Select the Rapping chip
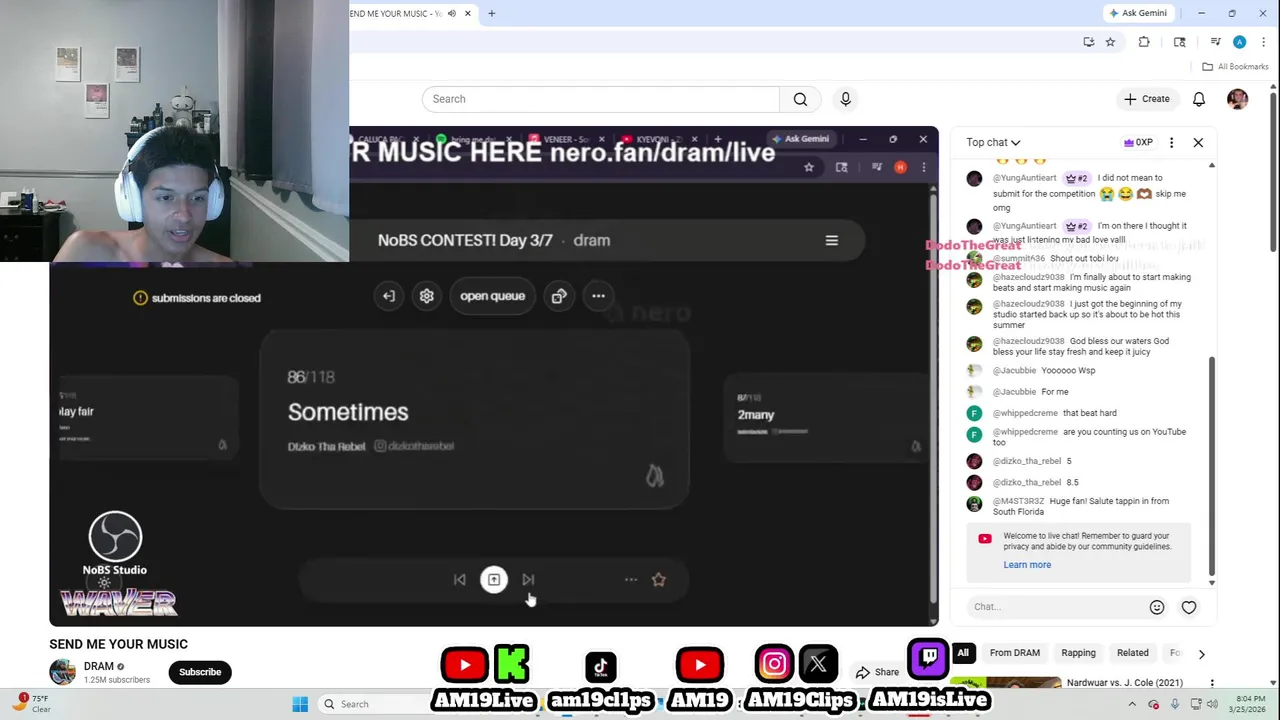The image size is (1280, 720). [1078, 653]
